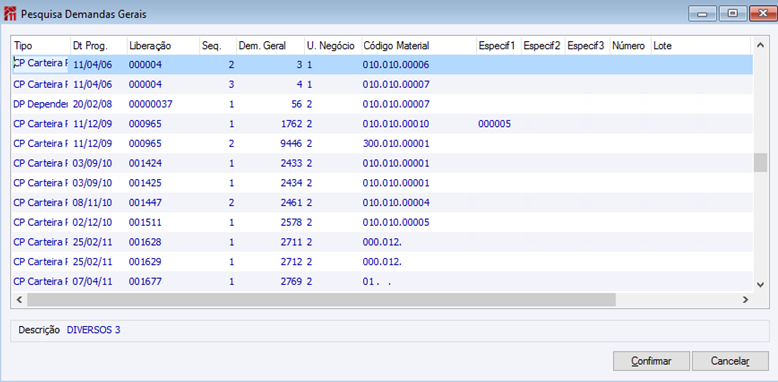Click the vertical scrollbar up arrow
The image size is (778, 382).
click(760, 45)
